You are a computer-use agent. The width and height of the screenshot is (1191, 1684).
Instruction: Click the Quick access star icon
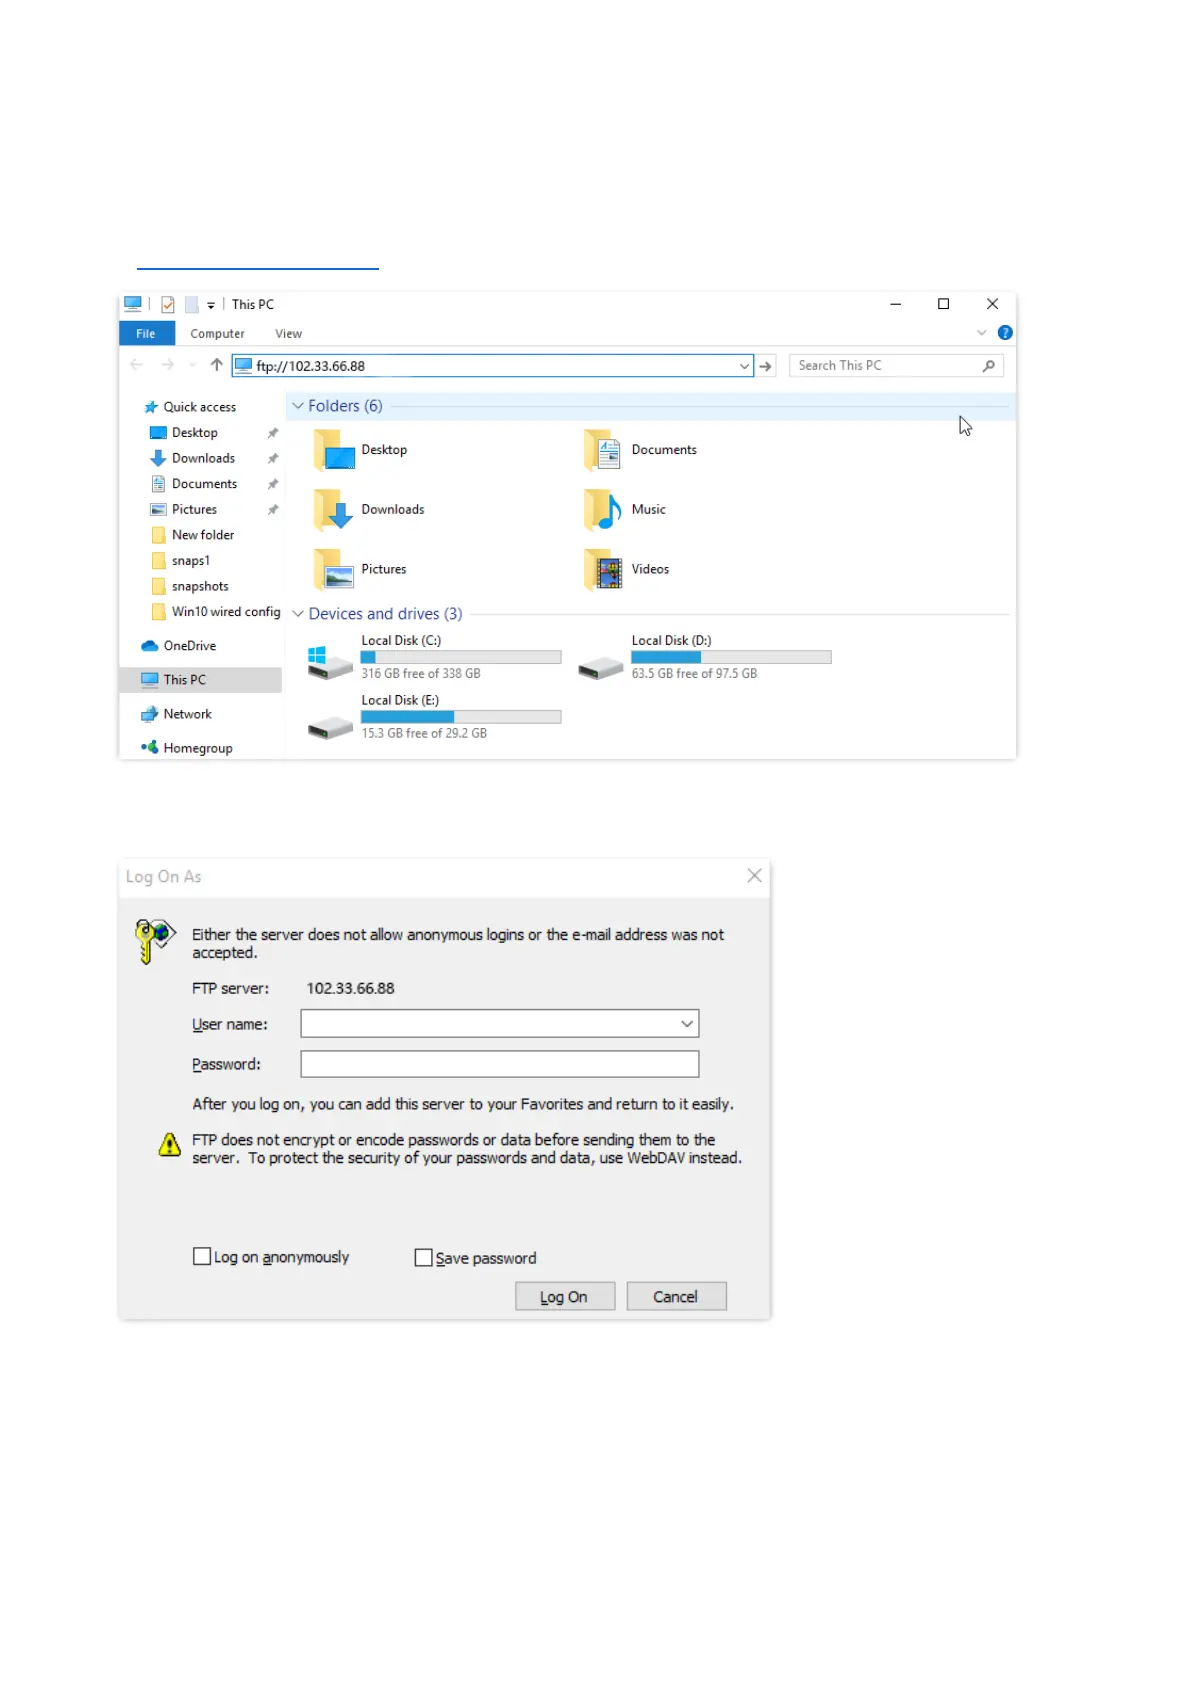[x=151, y=407]
